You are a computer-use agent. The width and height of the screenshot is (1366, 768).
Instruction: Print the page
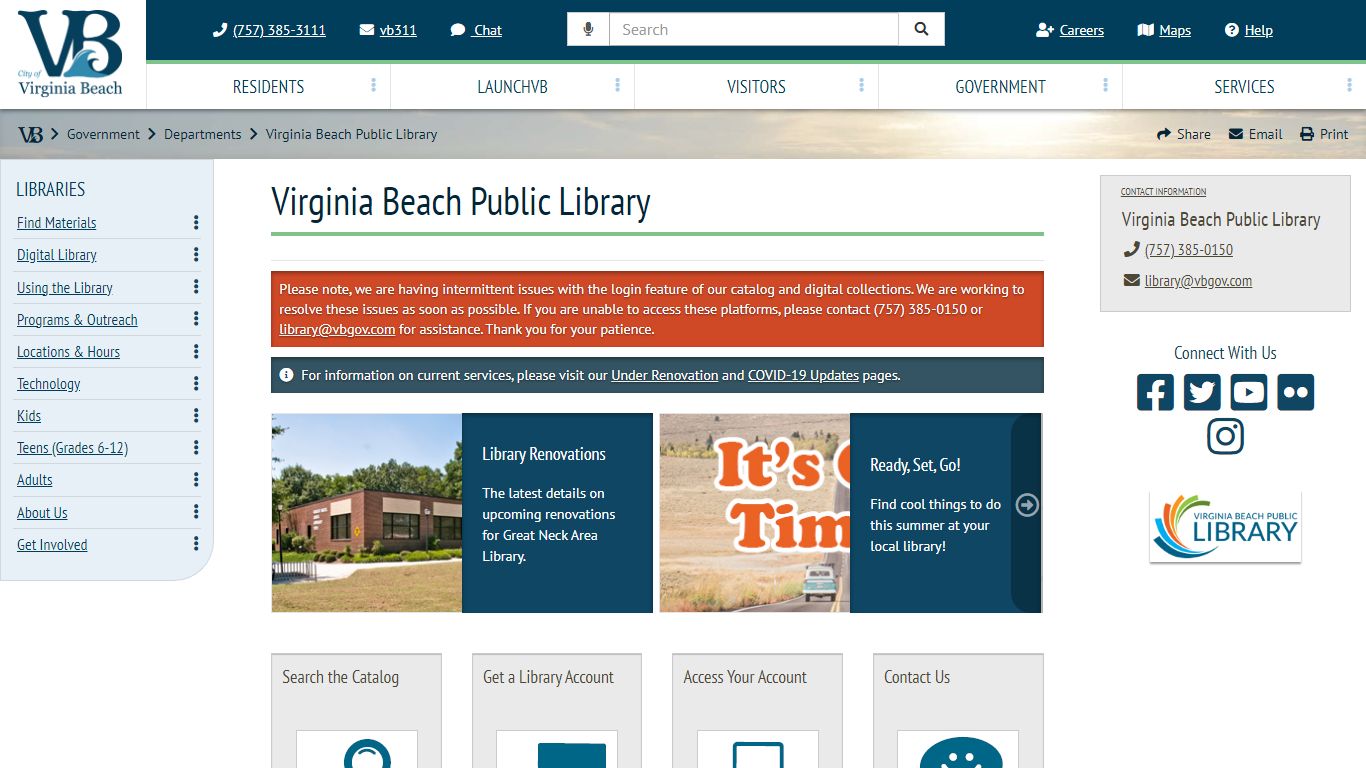[1324, 134]
